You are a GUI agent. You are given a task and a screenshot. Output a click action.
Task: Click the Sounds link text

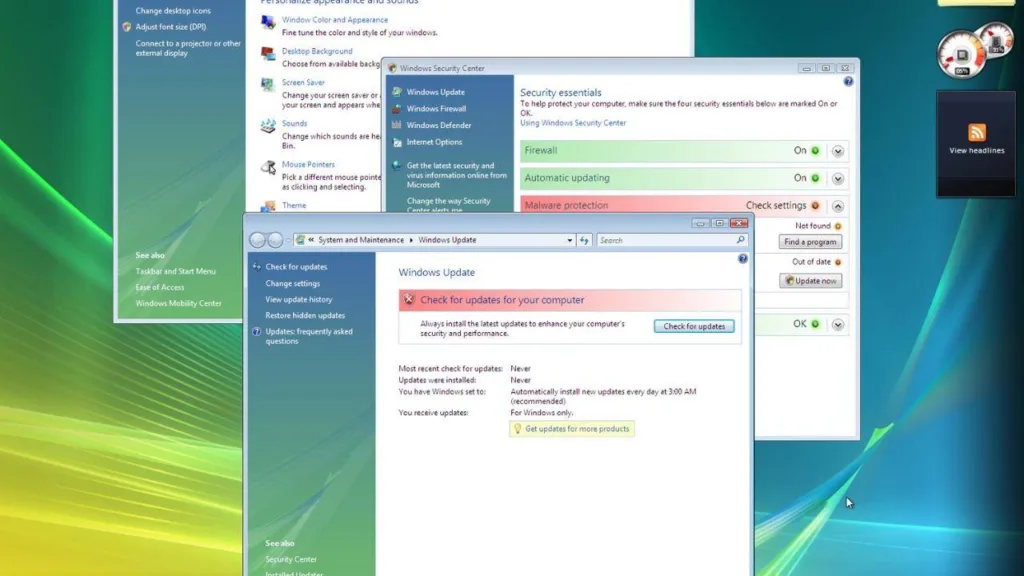295,123
